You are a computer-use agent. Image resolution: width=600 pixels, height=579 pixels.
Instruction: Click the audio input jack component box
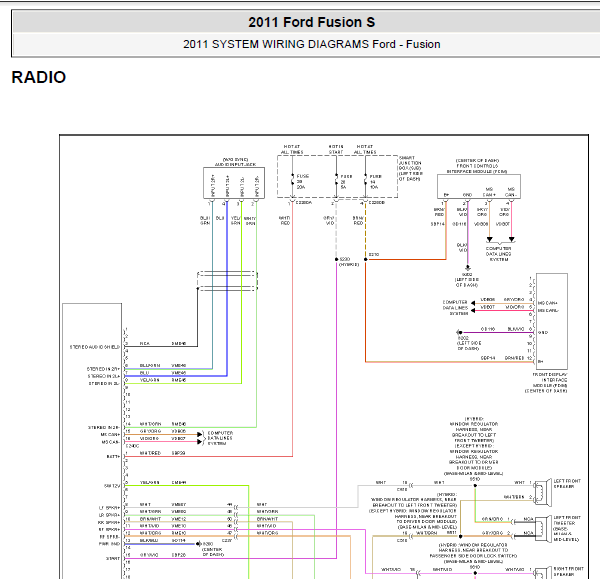234,183
